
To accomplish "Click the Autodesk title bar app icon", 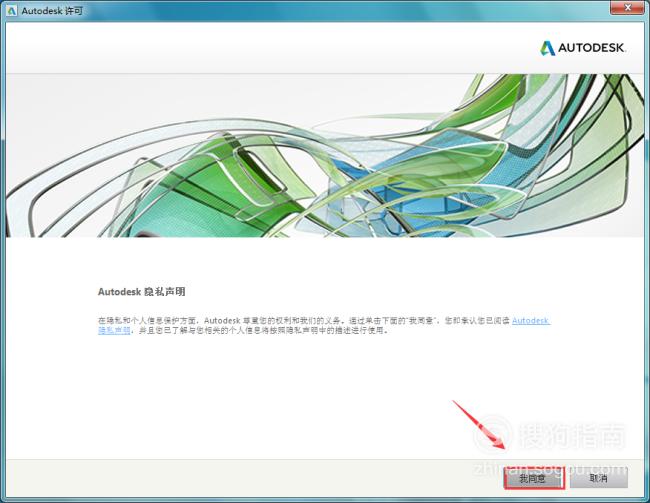I will click(x=11, y=10).
